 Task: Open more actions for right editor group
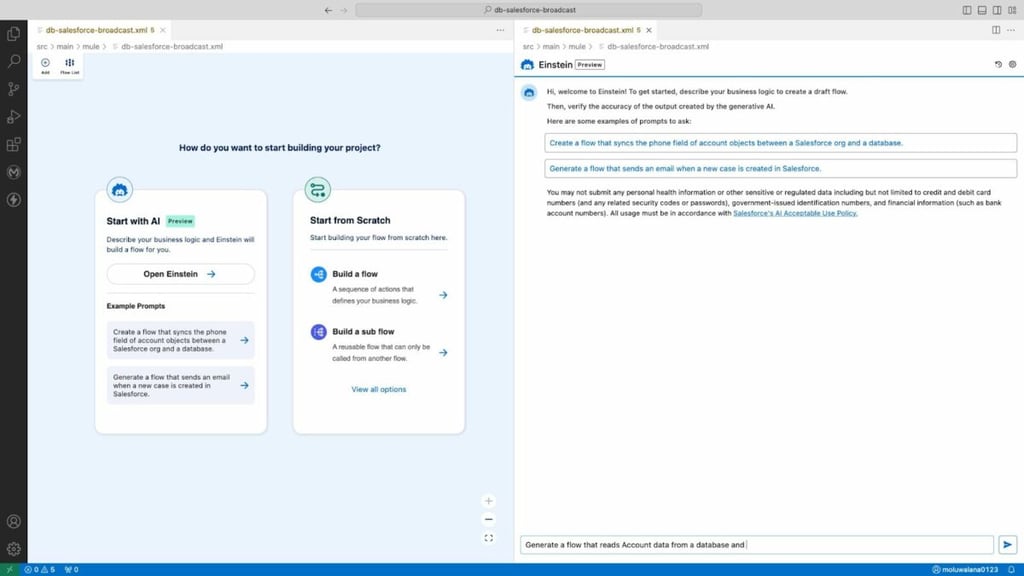[x=1011, y=30]
